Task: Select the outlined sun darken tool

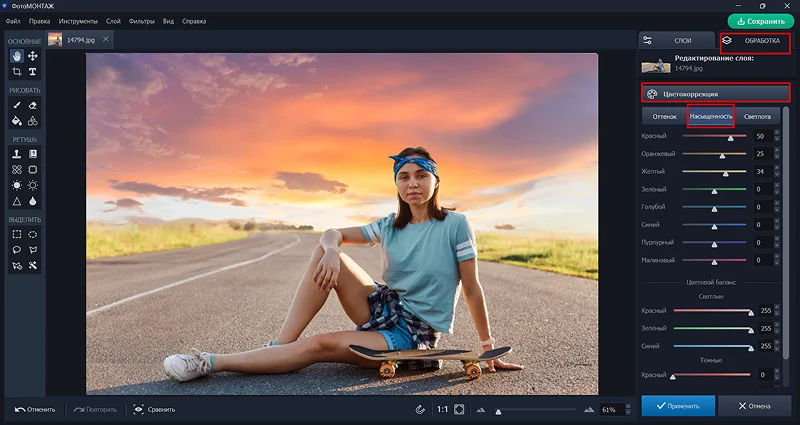Action: 33,185
